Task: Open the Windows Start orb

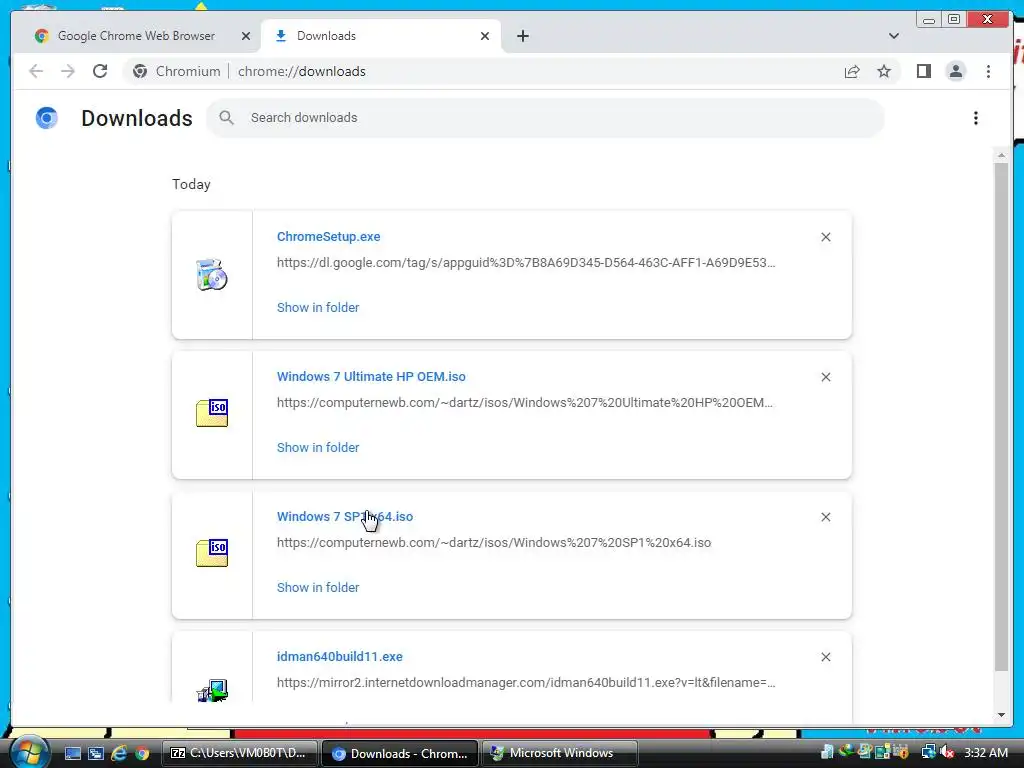Action: [30, 752]
